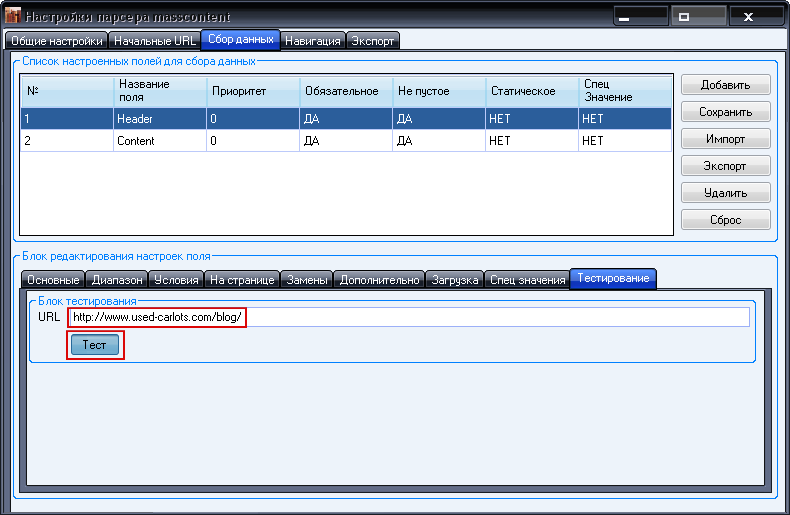Screen dimensions: 790x515
Task: Open the Навигация tab
Action: click(312, 41)
